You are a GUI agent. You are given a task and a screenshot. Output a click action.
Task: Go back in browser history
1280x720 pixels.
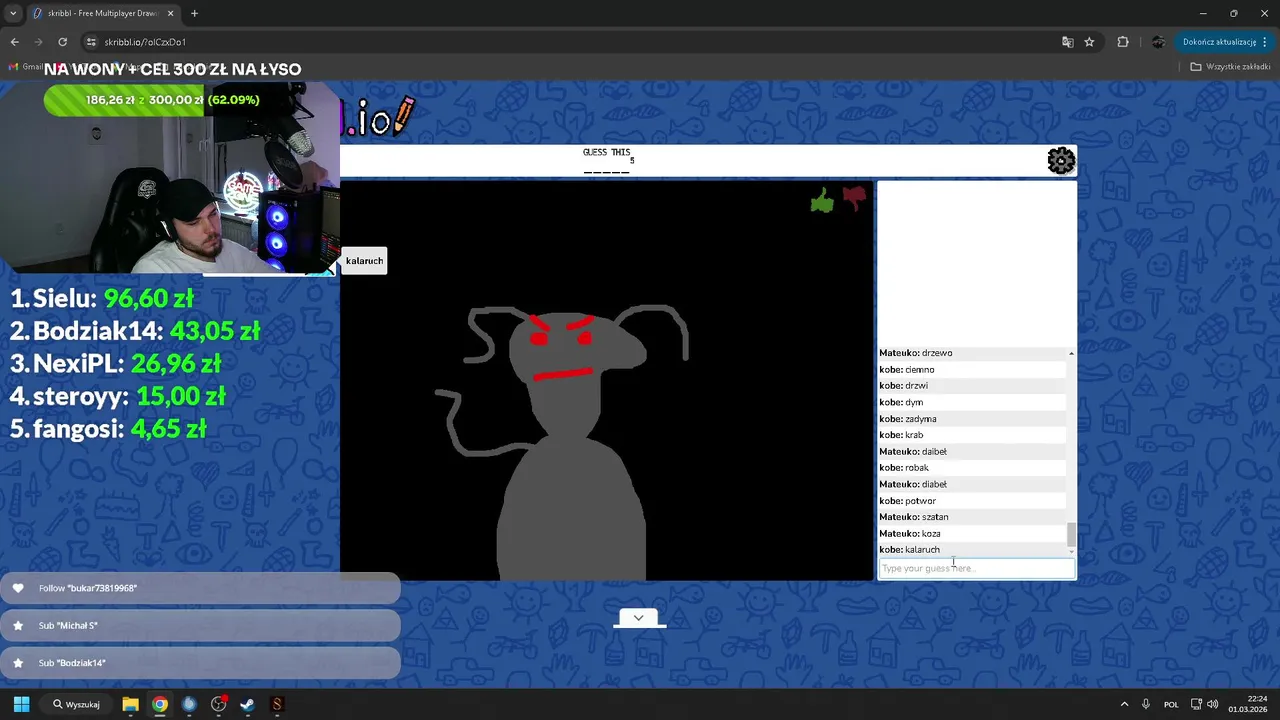[x=14, y=42]
